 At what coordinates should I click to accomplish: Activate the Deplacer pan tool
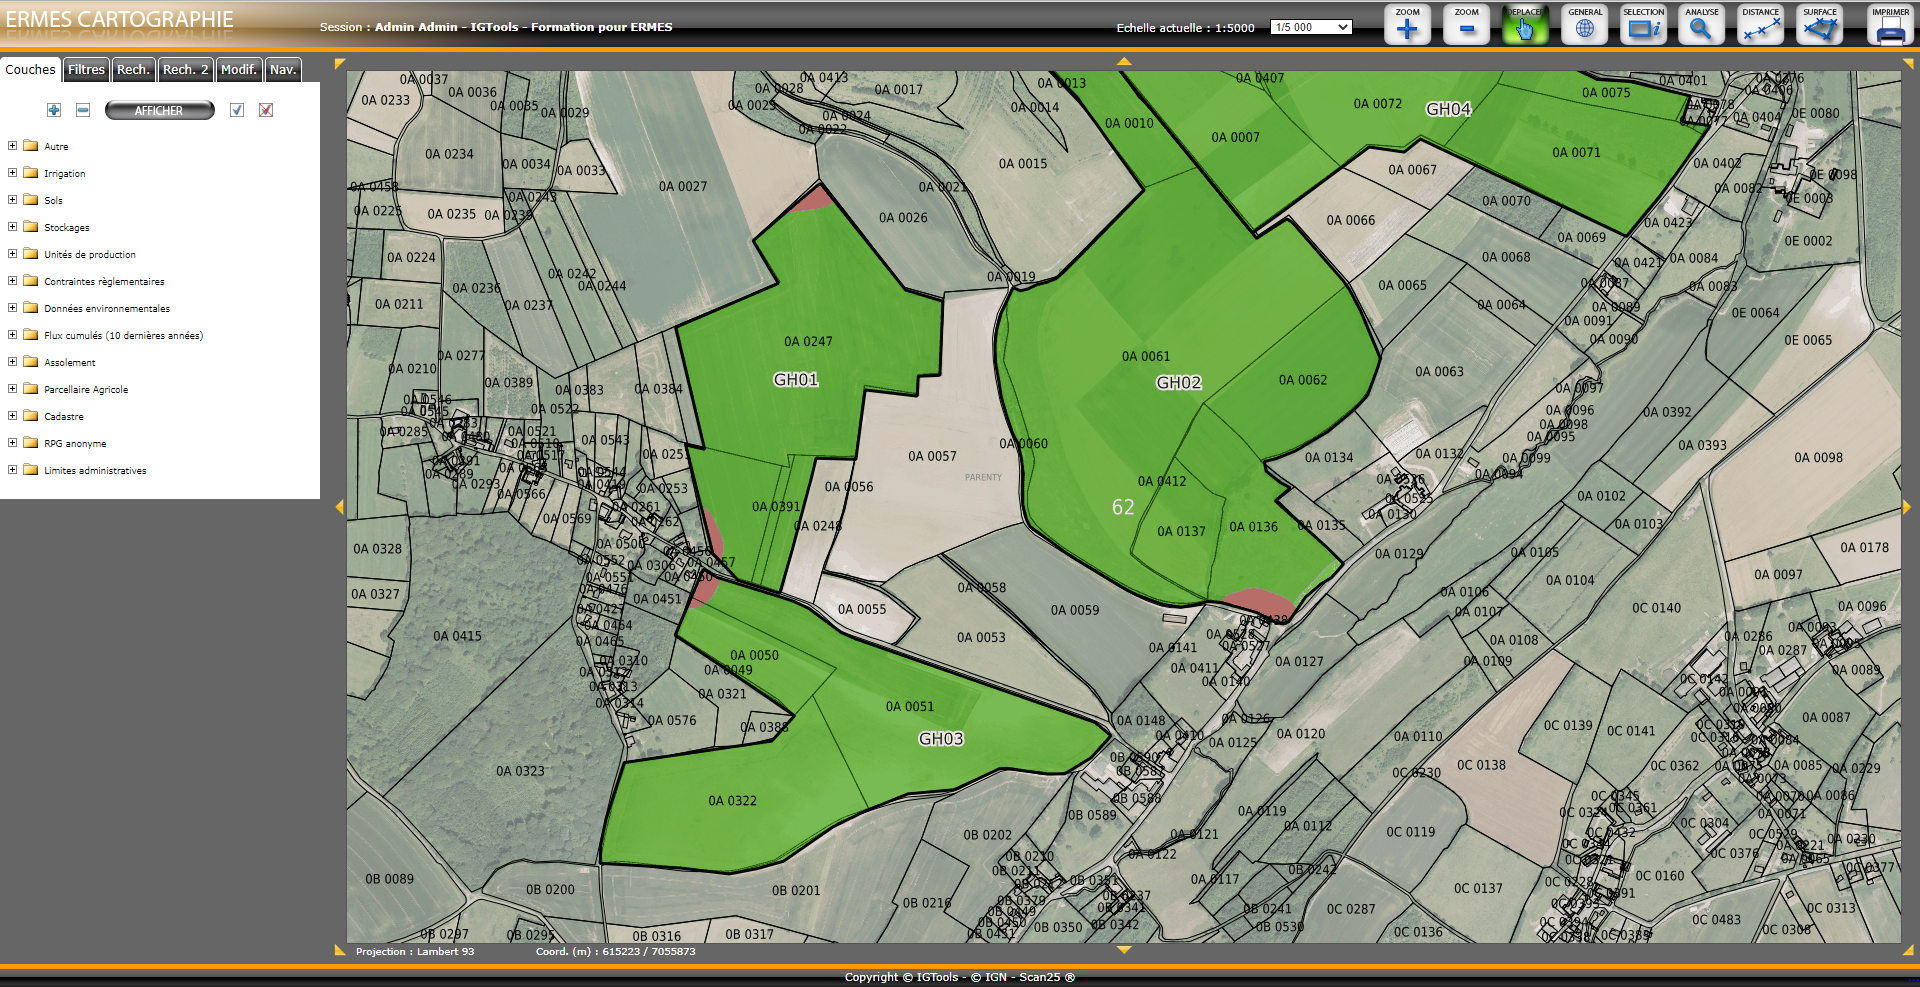click(x=1525, y=26)
